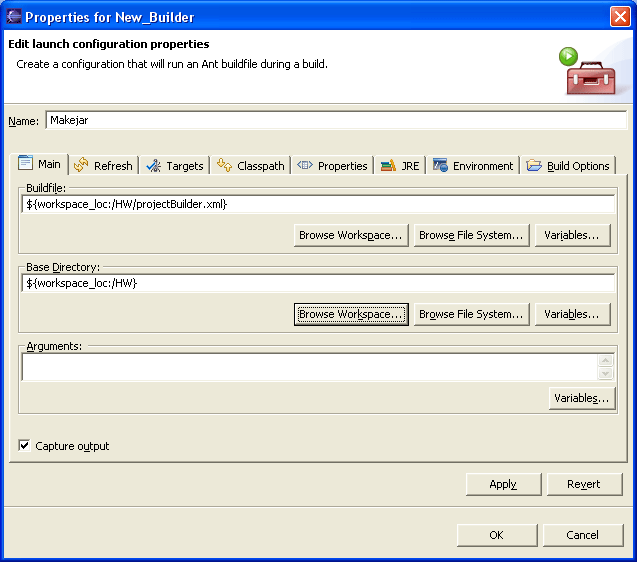
Task: Click Browse Workspace under Base Directory
Action: pos(351,314)
